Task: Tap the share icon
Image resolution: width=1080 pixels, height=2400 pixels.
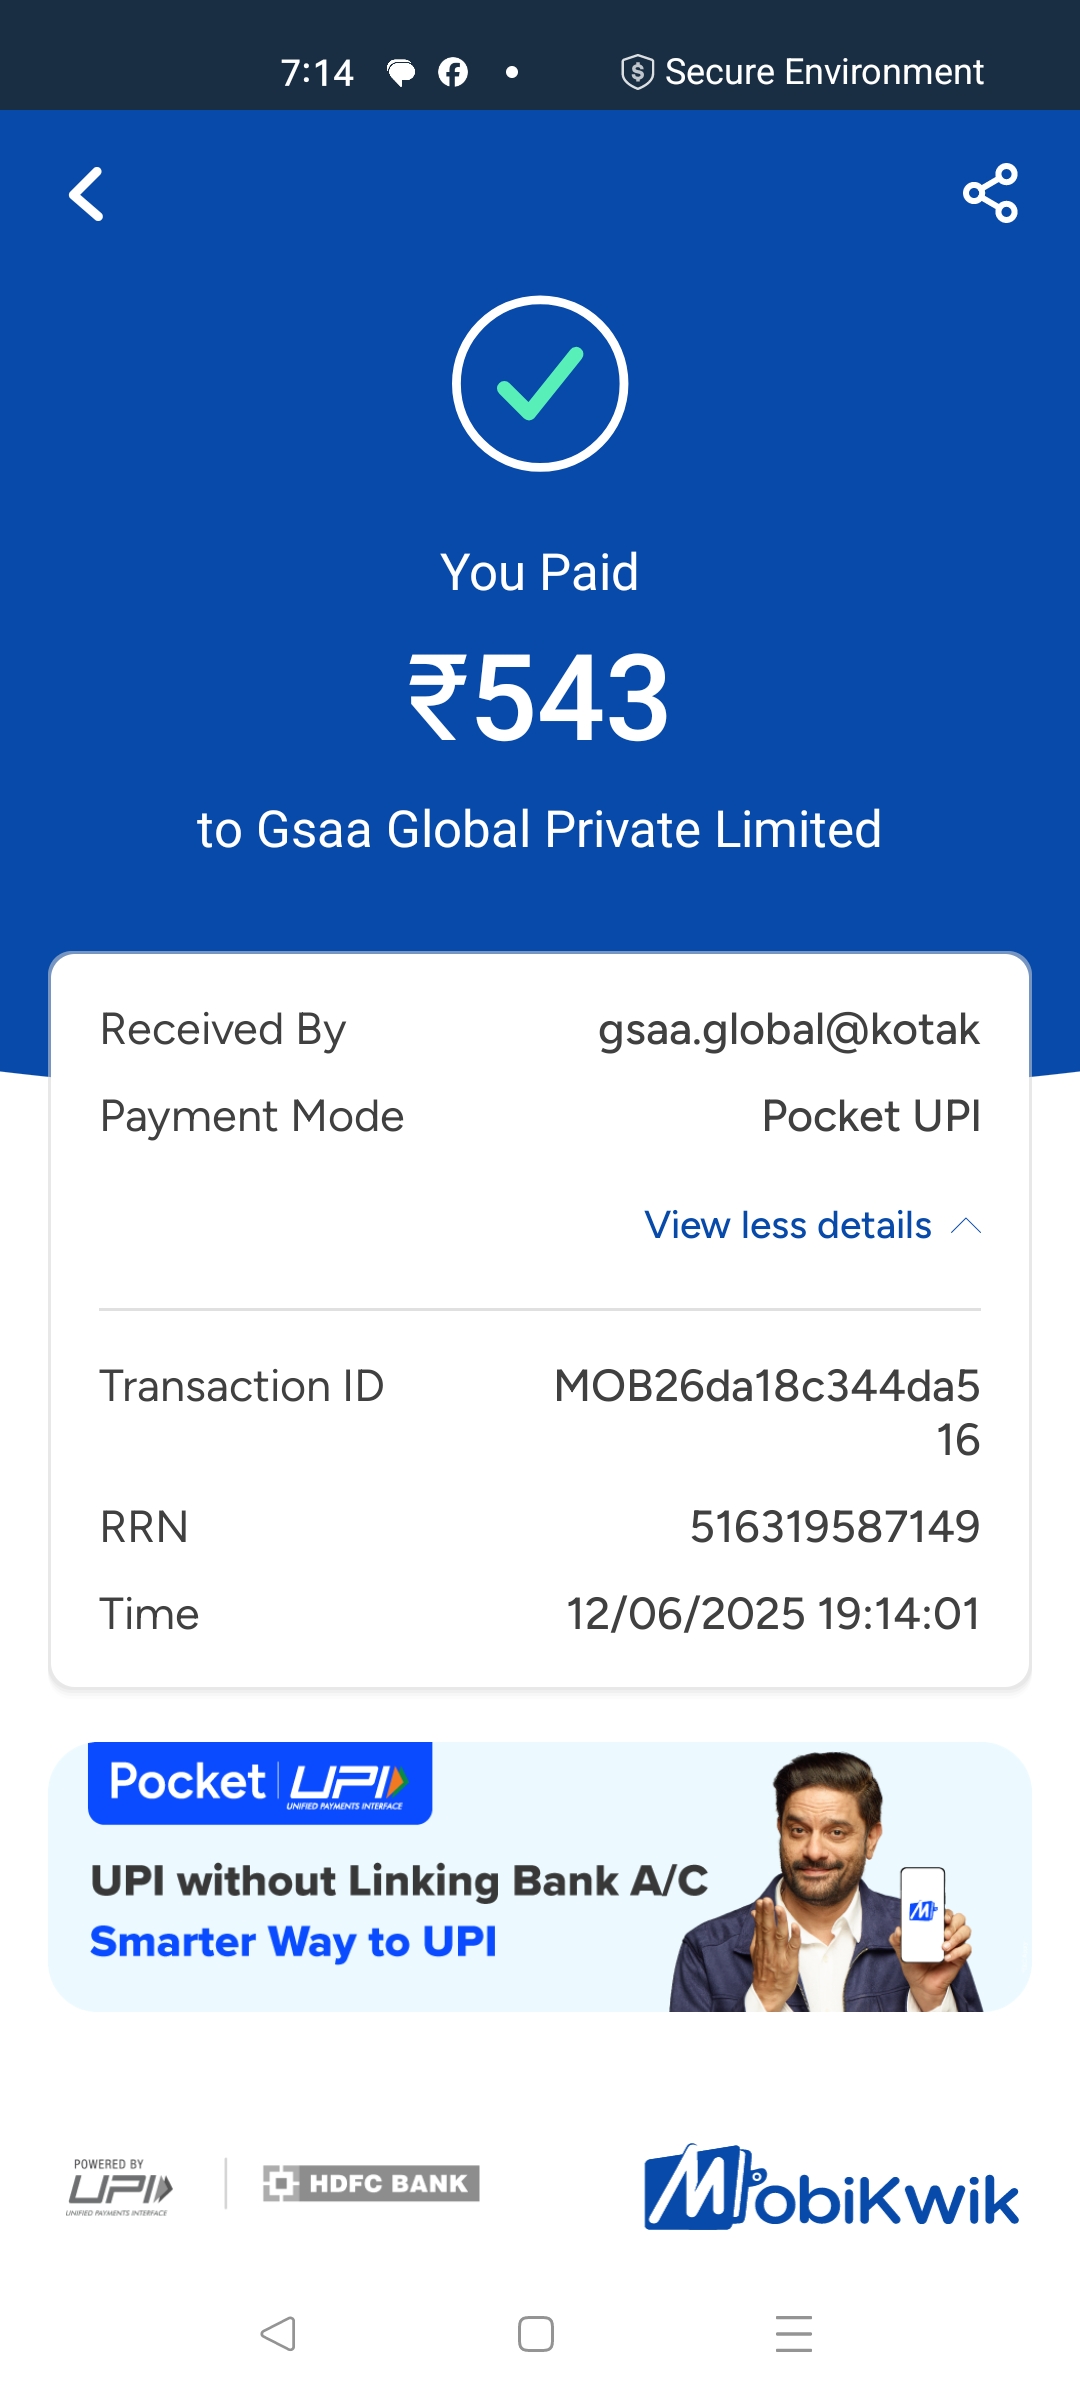Action: pos(990,193)
